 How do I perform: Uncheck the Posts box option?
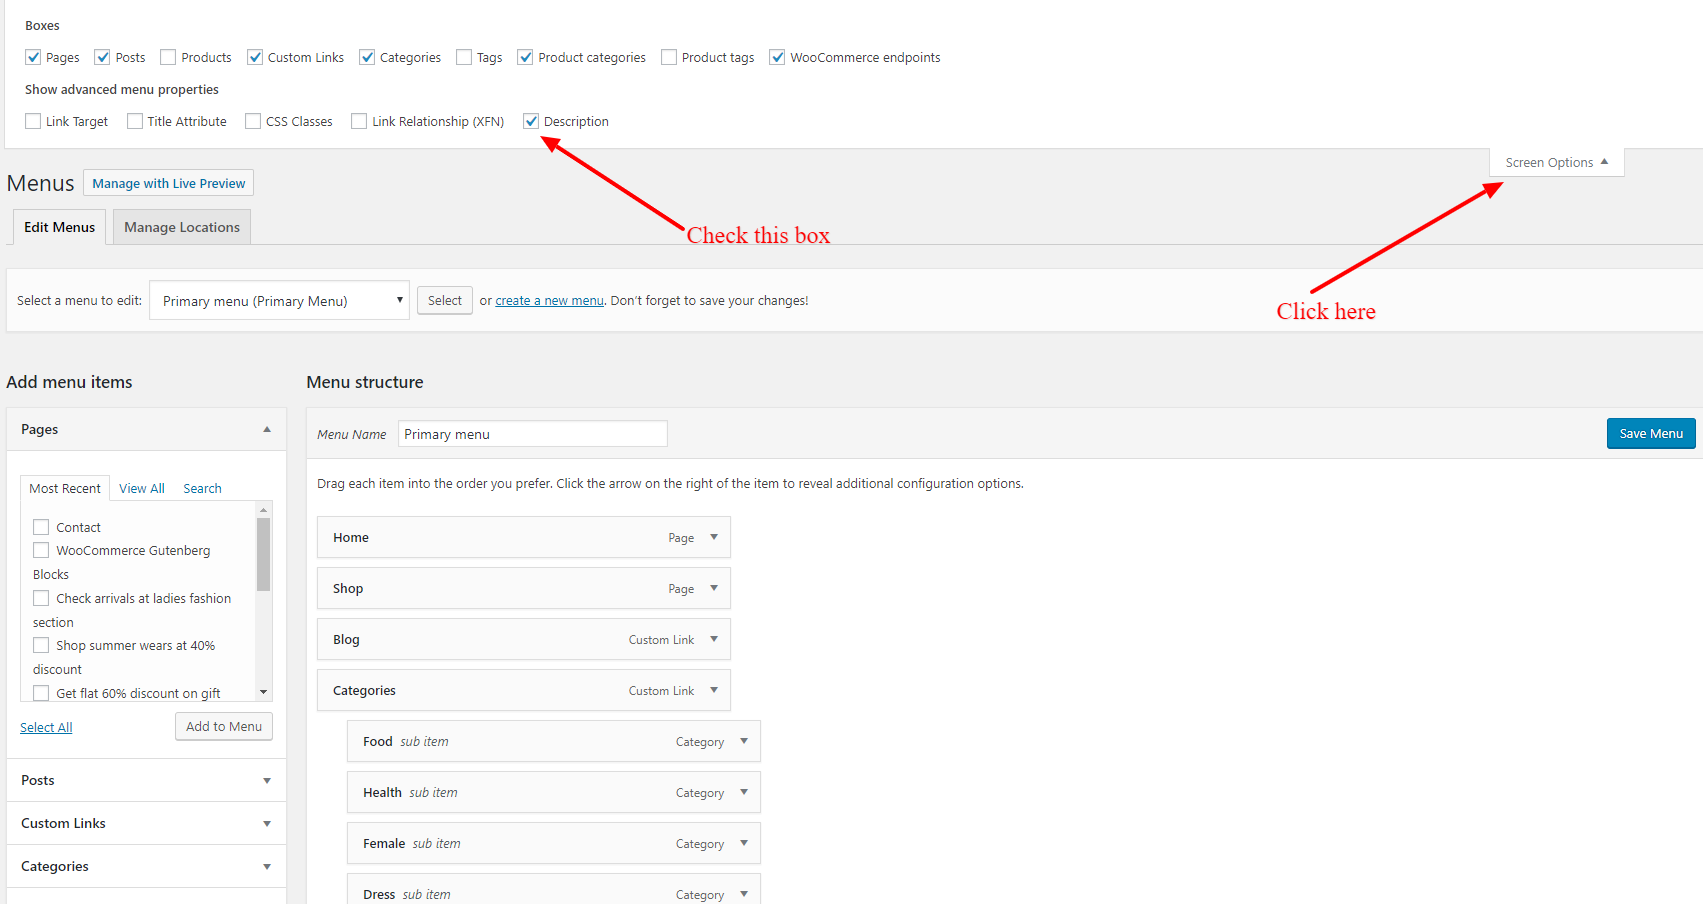[x=102, y=57]
